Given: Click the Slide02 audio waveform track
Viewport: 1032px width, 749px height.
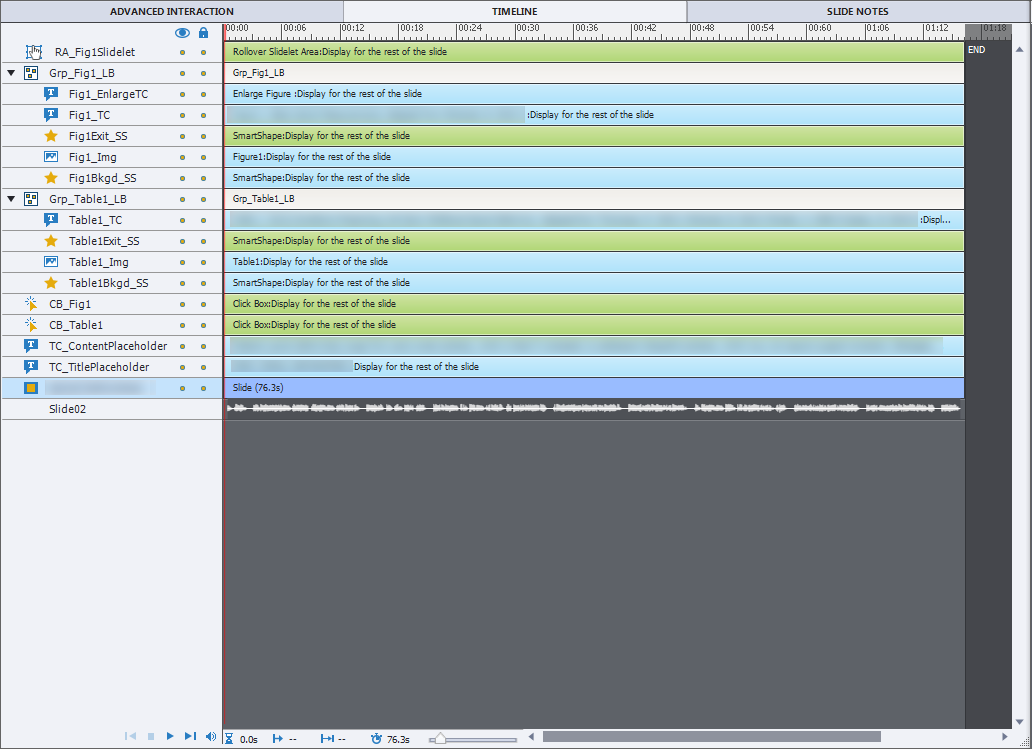Looking at the screenshot, I should (594, 409).
